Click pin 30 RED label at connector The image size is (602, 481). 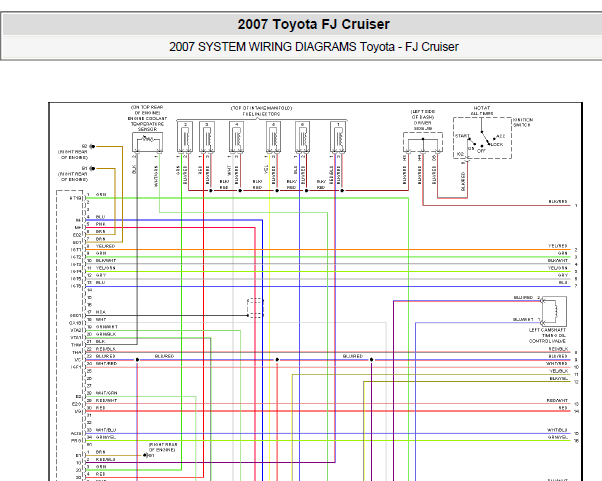(x=100, y=408)
